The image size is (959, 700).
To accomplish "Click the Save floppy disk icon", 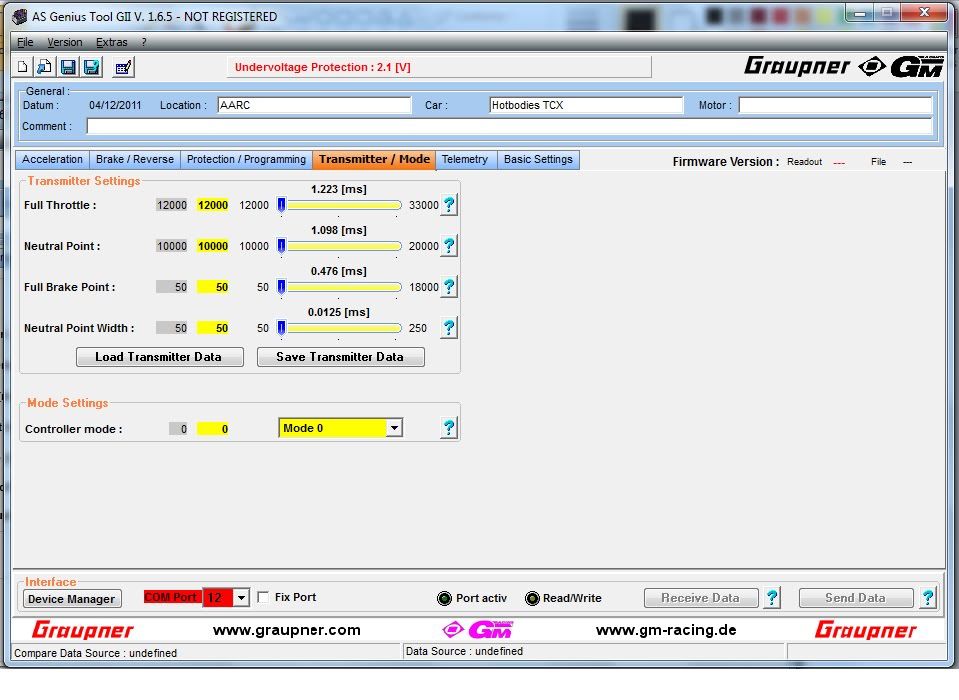I will (68, 67).
